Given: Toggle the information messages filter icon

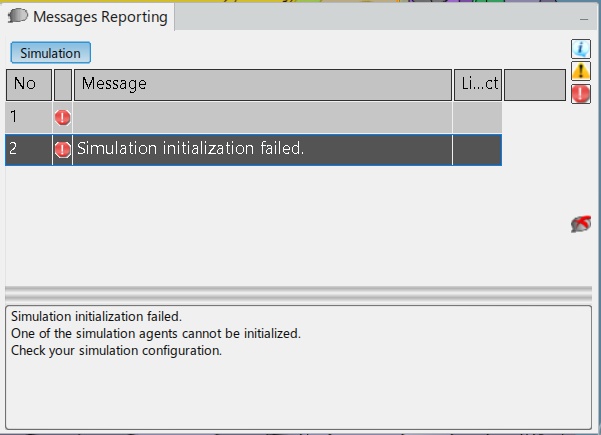Looking at the screenshot, I should coord(581,49).
